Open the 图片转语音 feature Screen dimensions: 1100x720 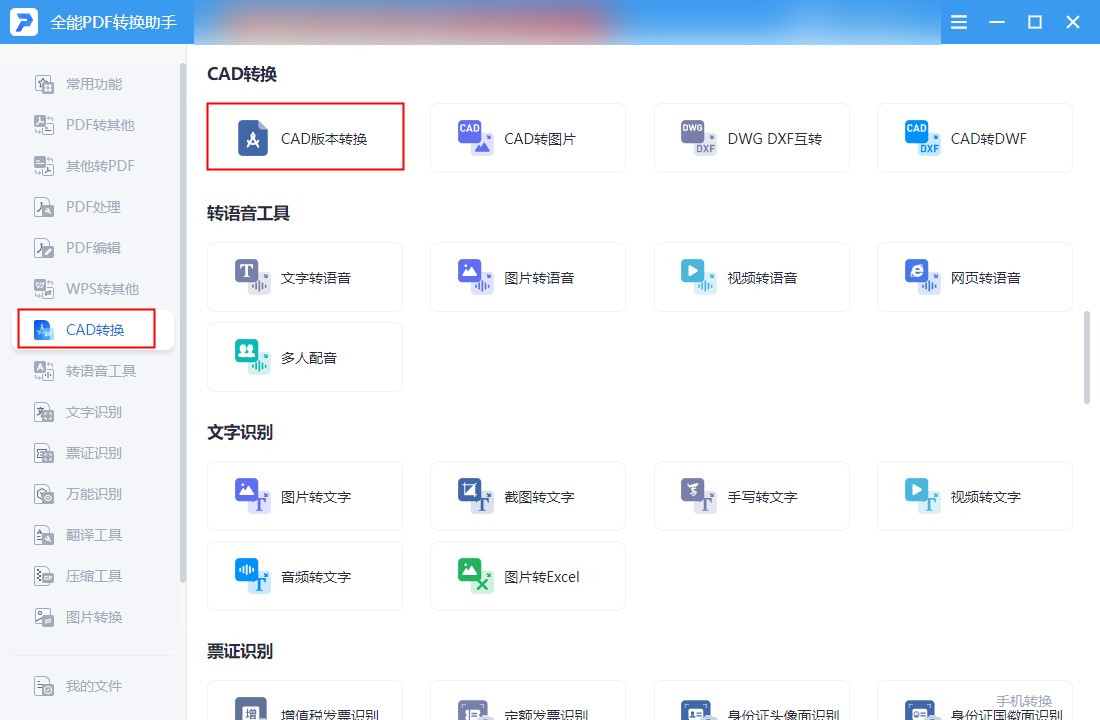point(527,277)
